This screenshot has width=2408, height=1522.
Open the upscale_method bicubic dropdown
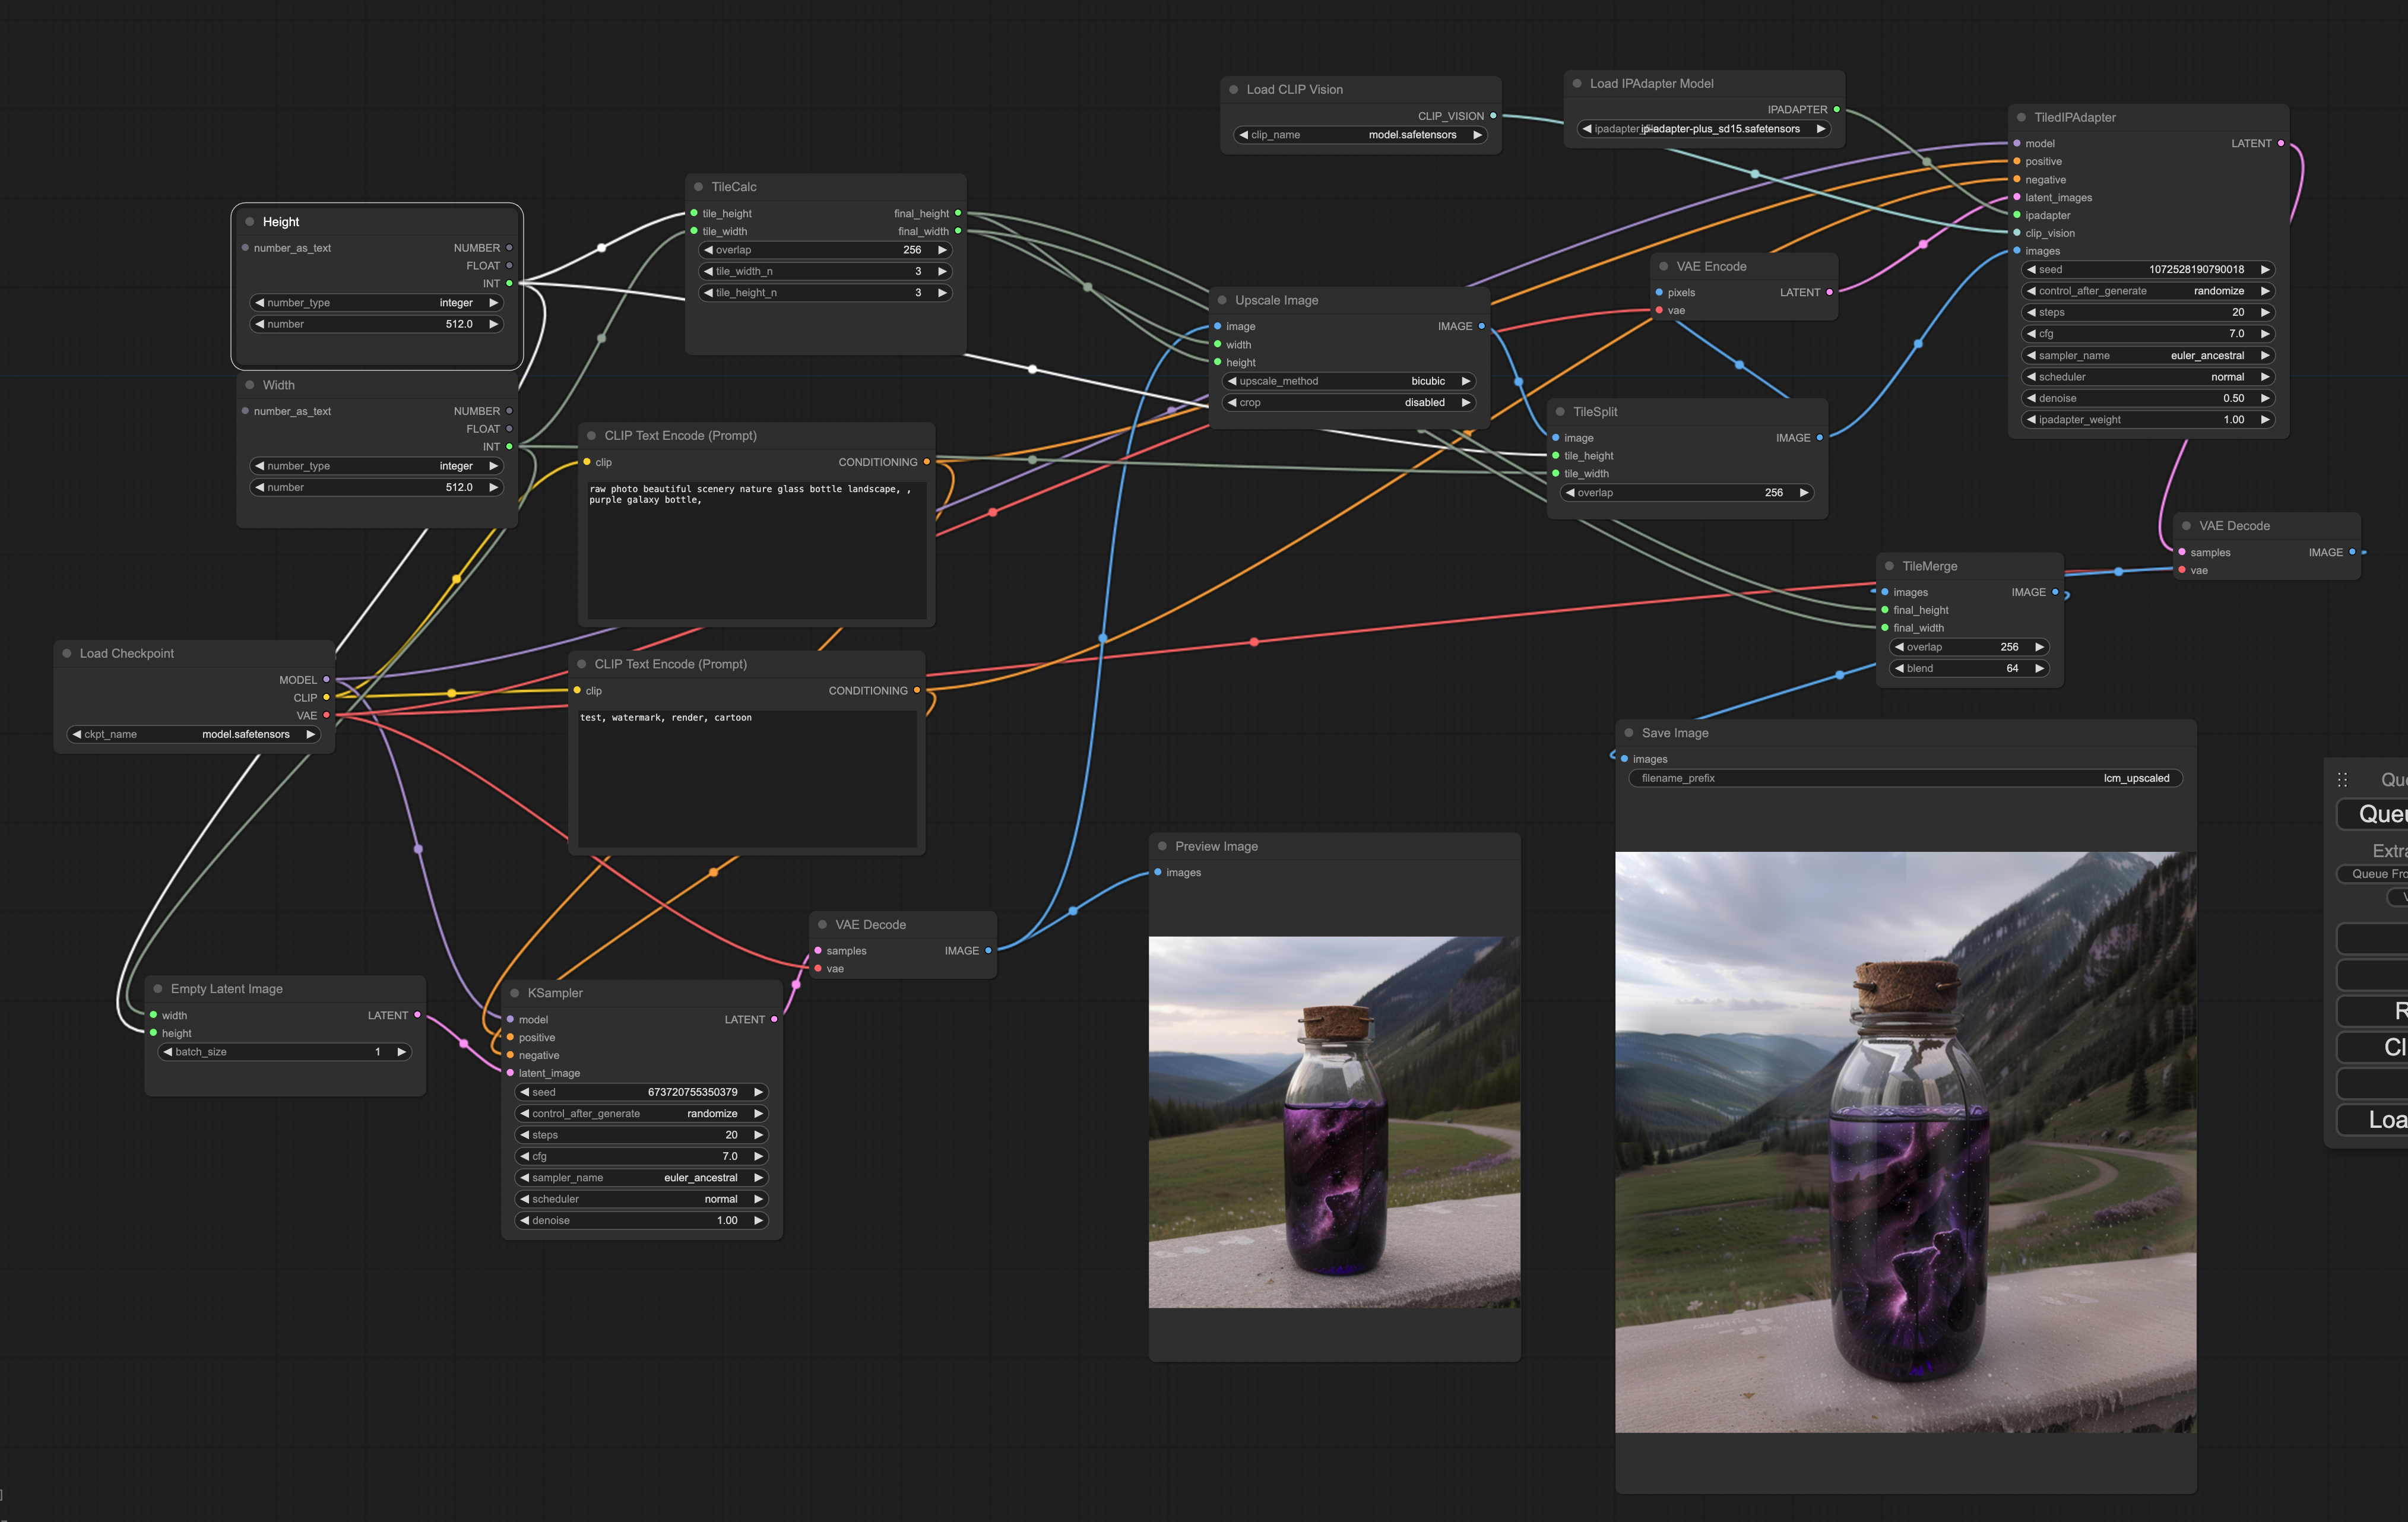[x=1349, y=382]
